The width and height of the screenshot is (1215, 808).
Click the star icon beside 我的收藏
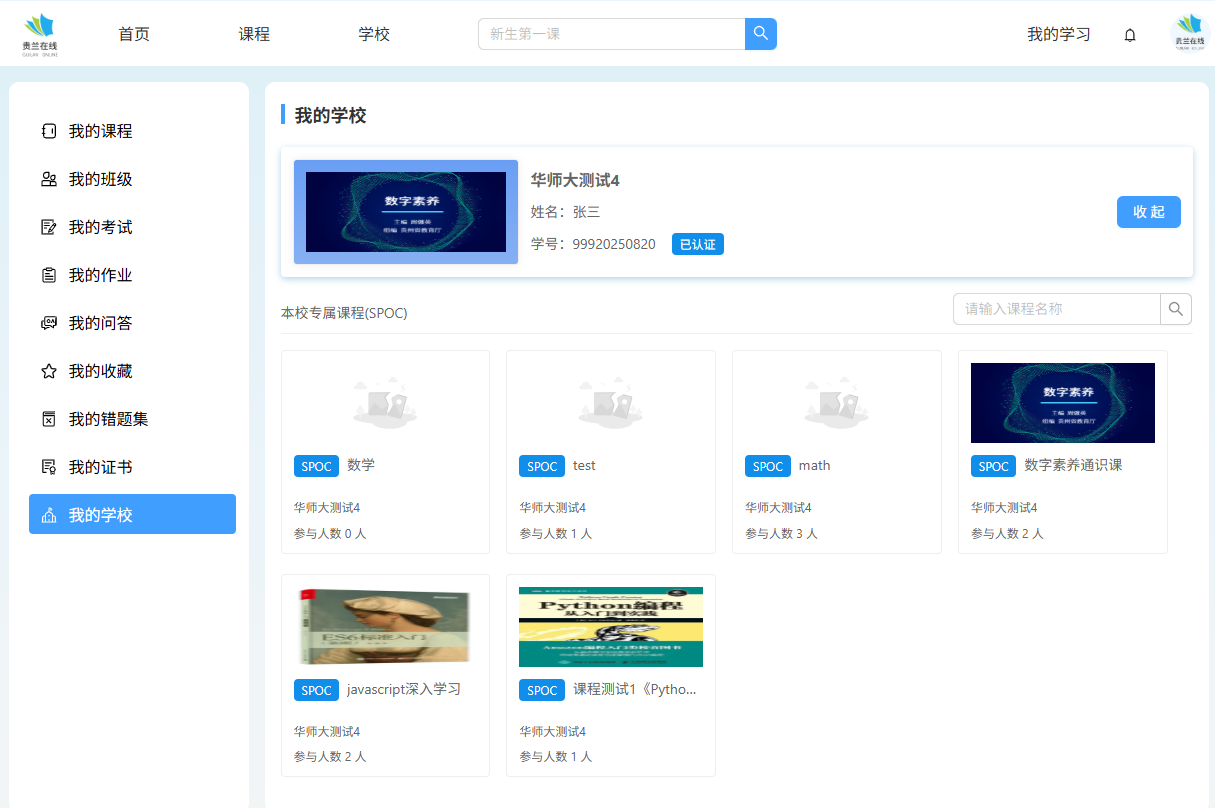[x=48, y=371]
